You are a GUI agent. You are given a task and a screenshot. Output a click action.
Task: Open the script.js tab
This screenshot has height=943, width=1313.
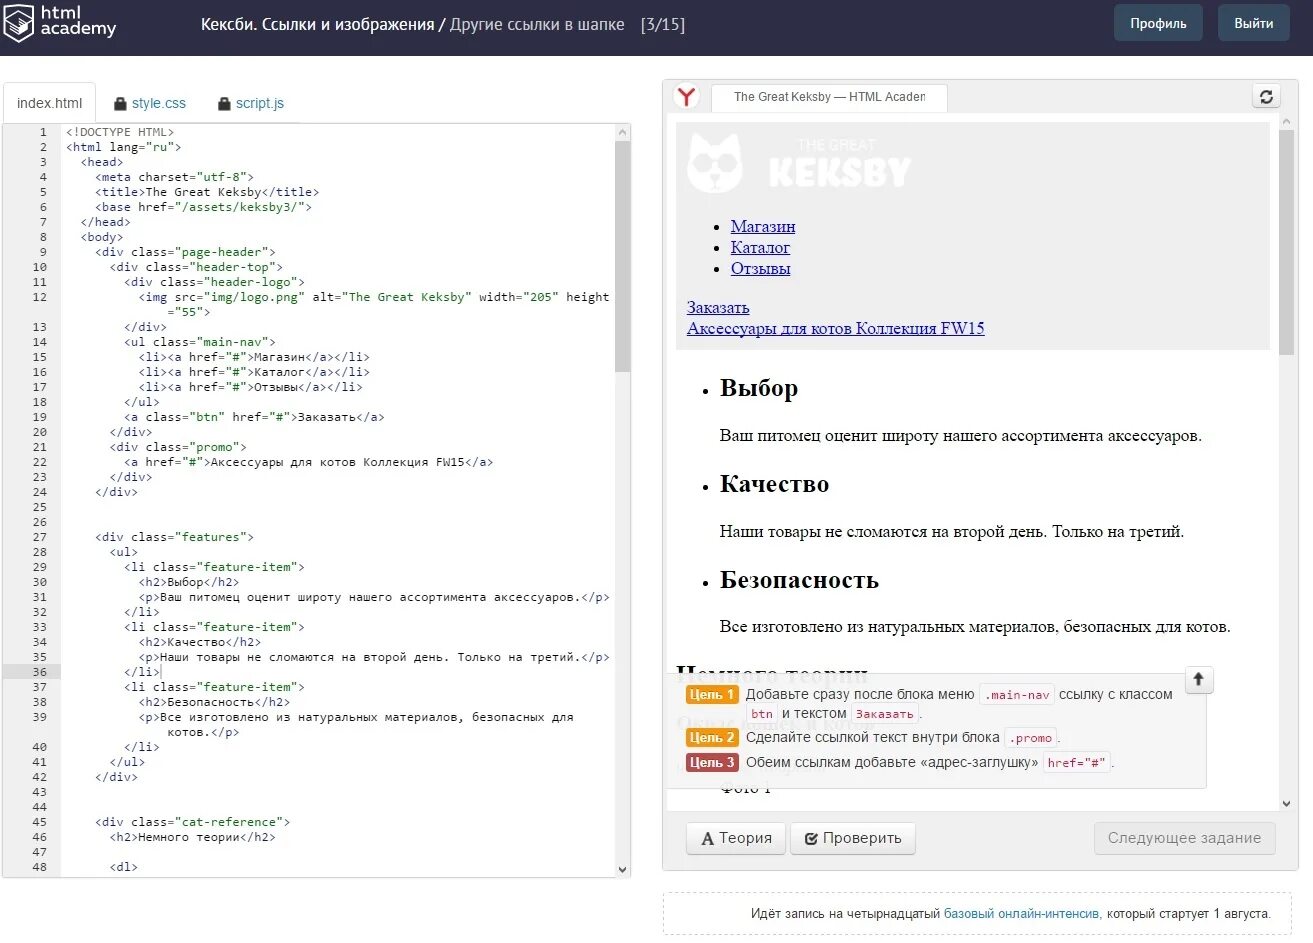(250, 103)
